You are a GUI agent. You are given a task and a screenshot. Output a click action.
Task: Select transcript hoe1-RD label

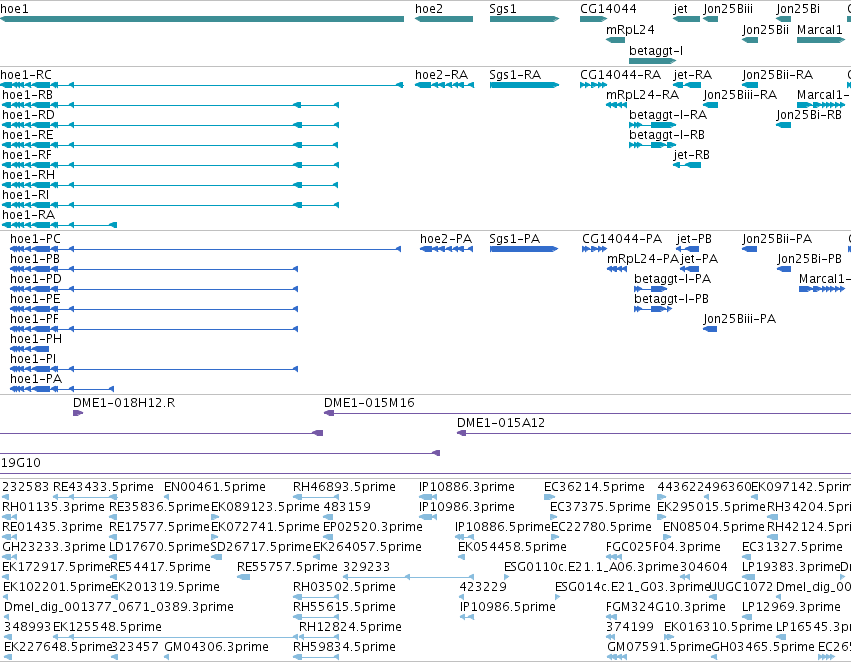[28, 114]
